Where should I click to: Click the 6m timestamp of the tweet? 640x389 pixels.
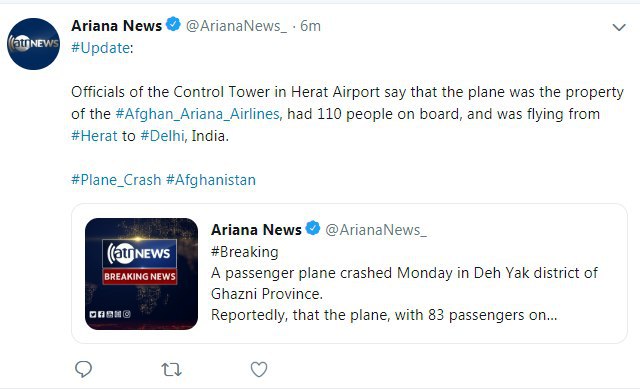point(310,26)
